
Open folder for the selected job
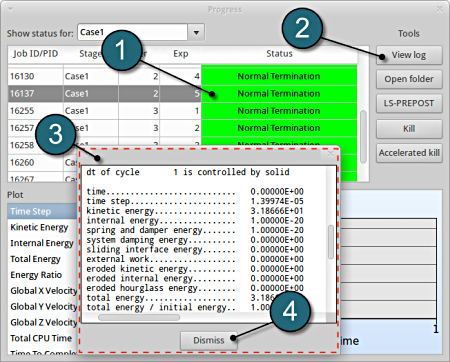point(409,79)
